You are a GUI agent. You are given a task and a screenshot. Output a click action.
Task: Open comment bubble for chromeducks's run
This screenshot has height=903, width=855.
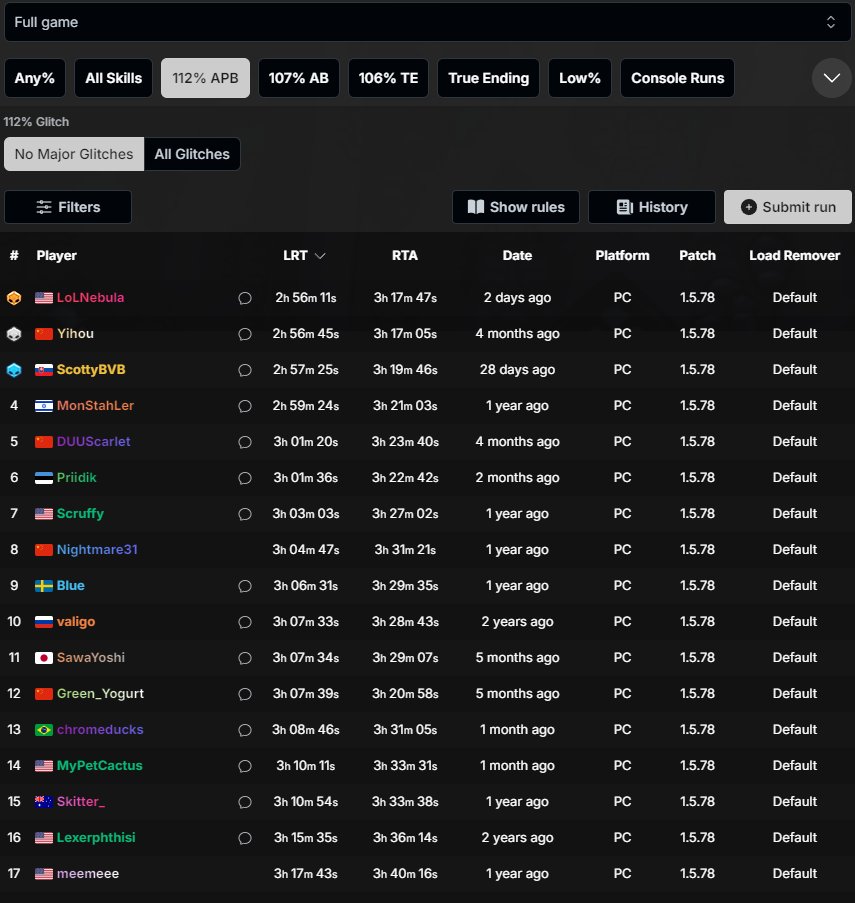tap(245, 730)
